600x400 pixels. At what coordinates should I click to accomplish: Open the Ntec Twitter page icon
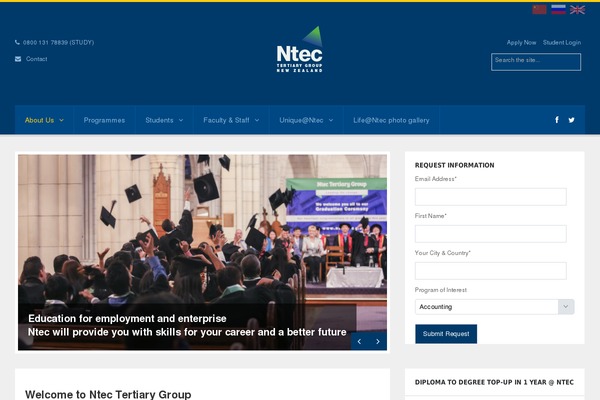(571, 120)
